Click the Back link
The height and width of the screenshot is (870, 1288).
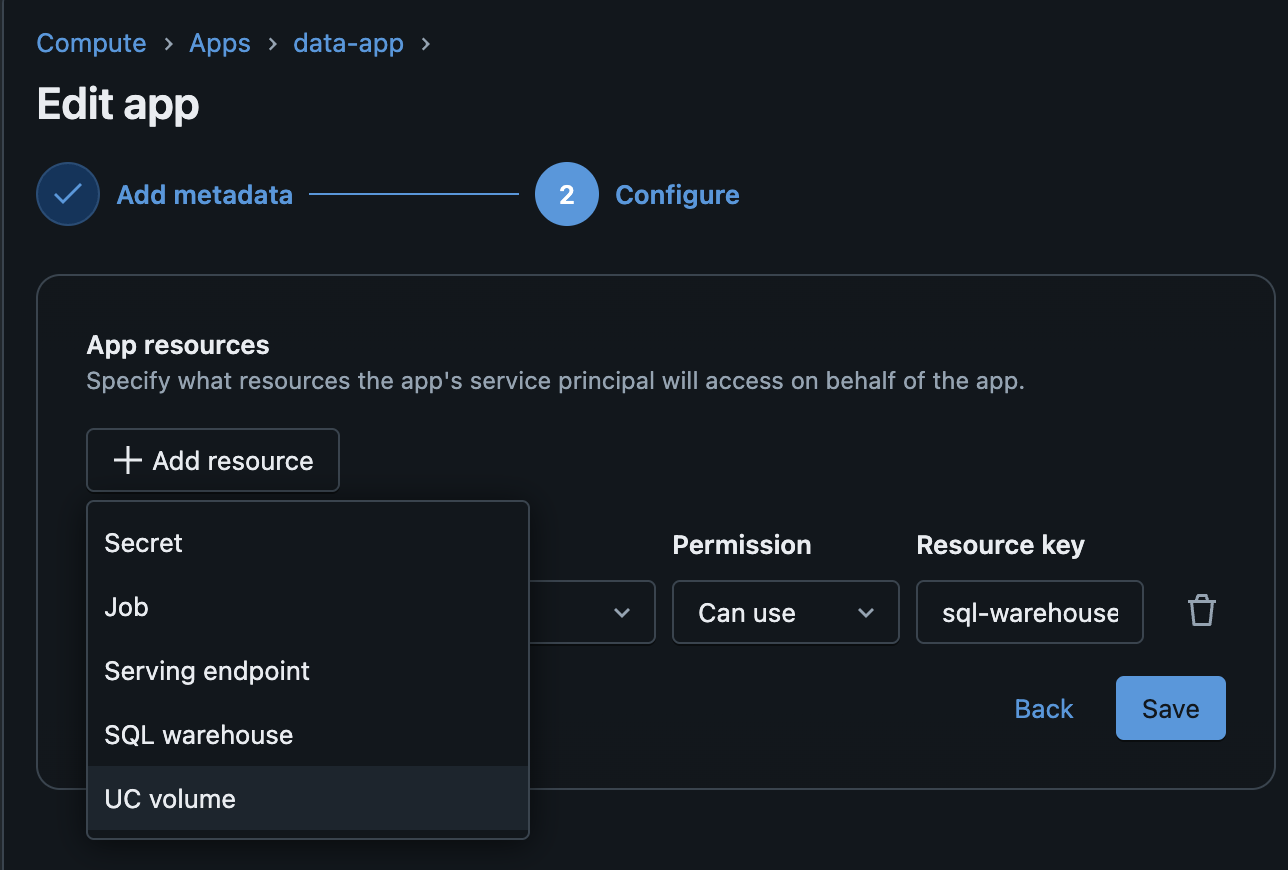coord(1043,708)
